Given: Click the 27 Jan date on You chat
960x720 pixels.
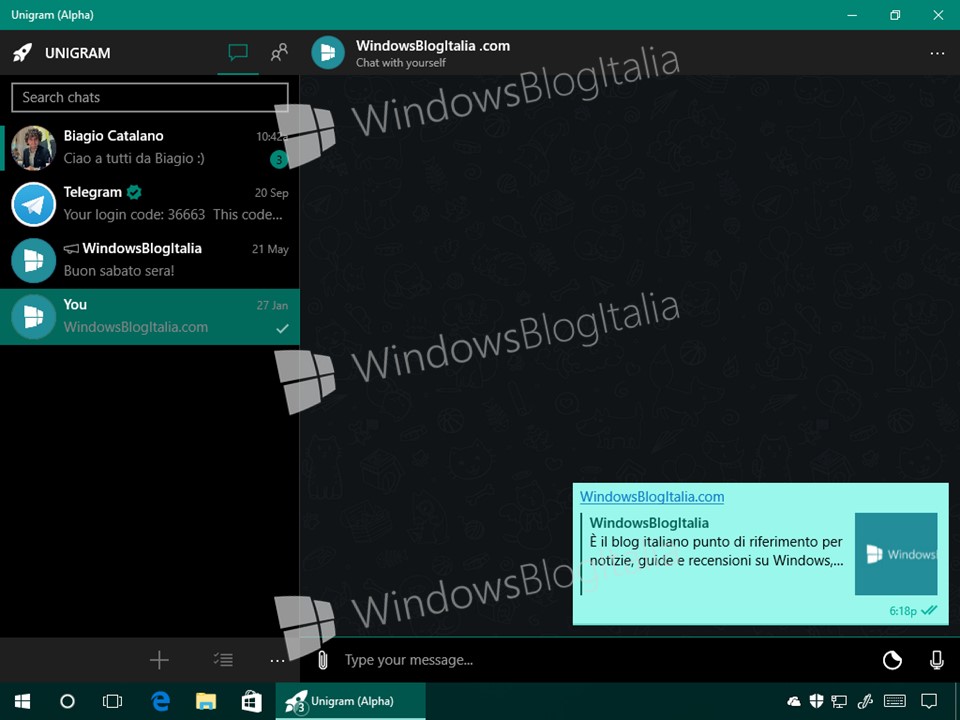Looking at the screenshot, I should tap(272, 306).
